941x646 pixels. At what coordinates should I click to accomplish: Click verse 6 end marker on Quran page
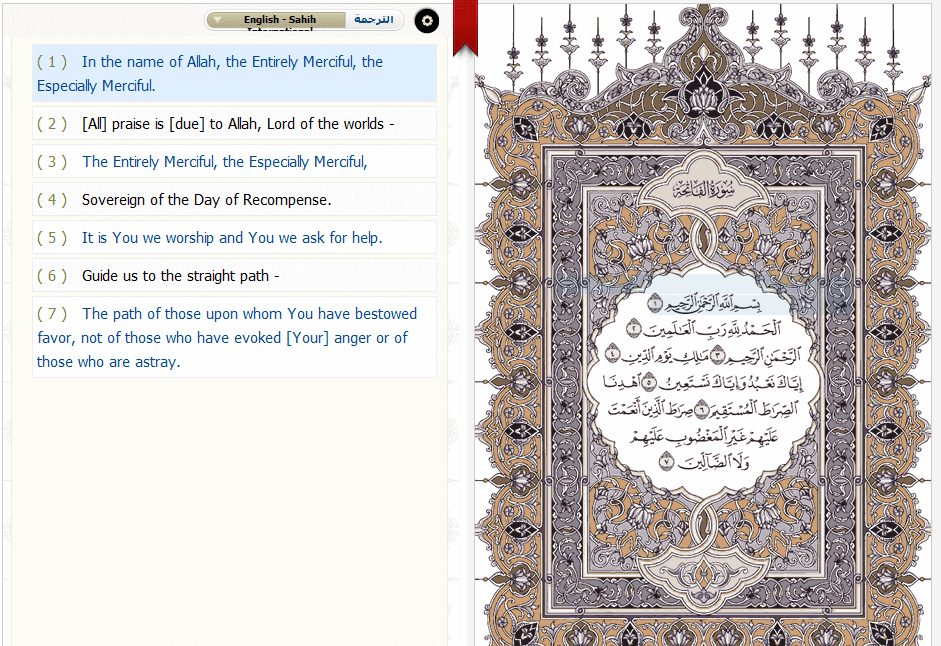(702, 410)
